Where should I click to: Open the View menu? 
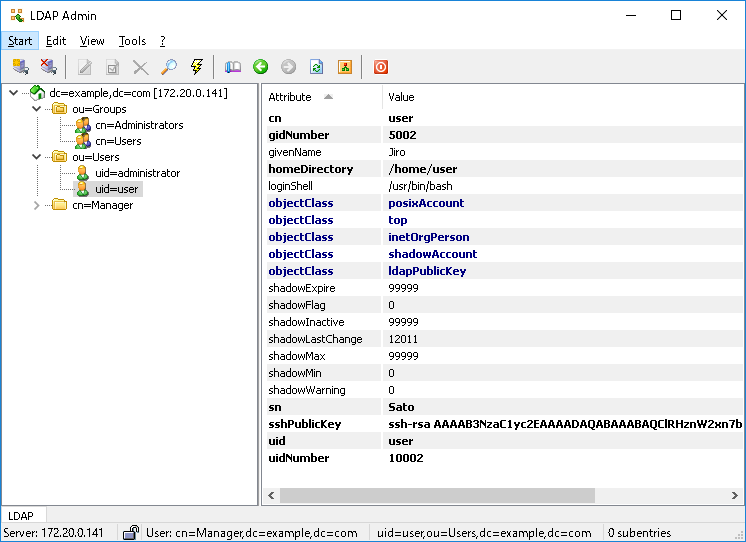pos(92,41)
